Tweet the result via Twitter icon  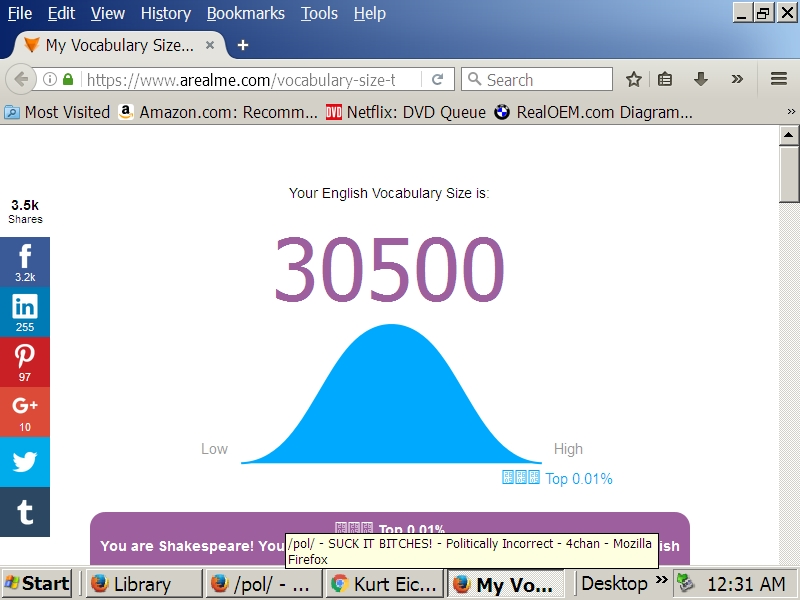24,462
